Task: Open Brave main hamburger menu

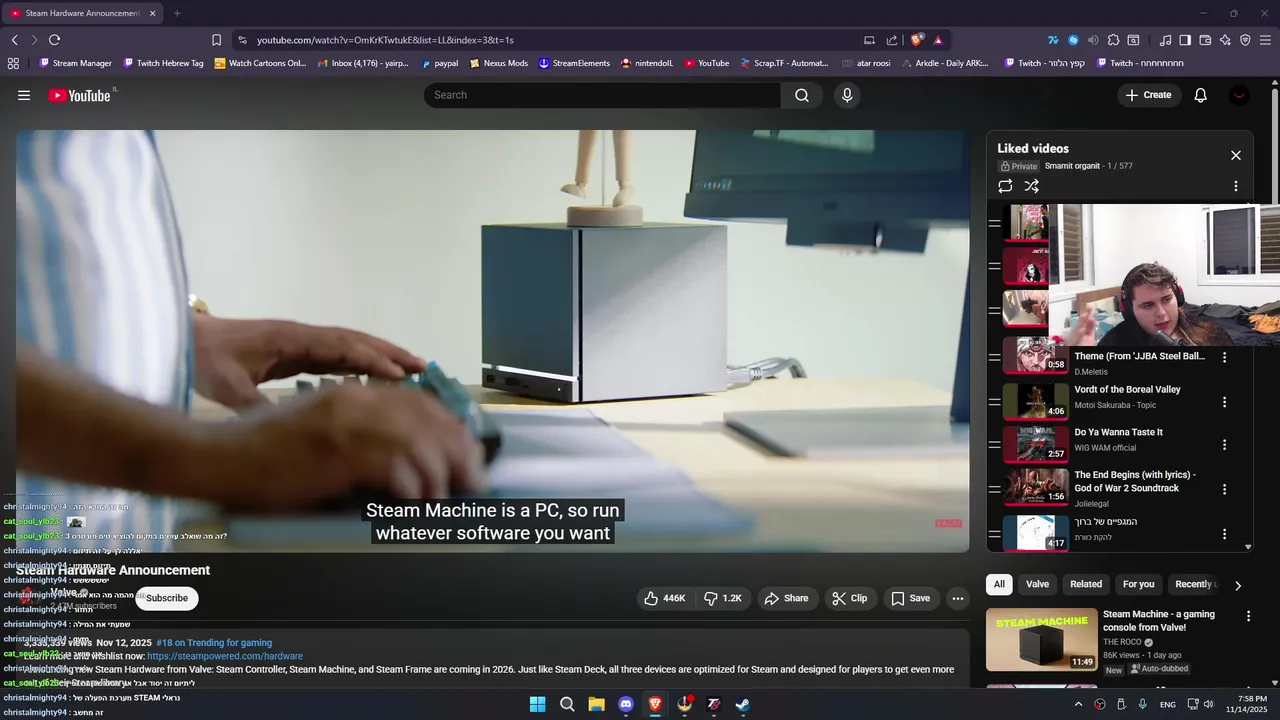Action: (1265, 40)
